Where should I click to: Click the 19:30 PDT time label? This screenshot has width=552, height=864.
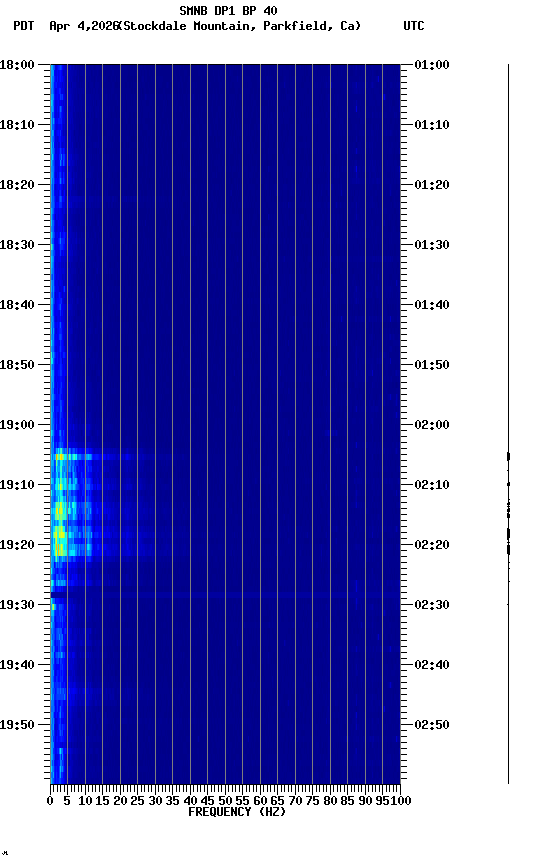[x=17, y=605]
